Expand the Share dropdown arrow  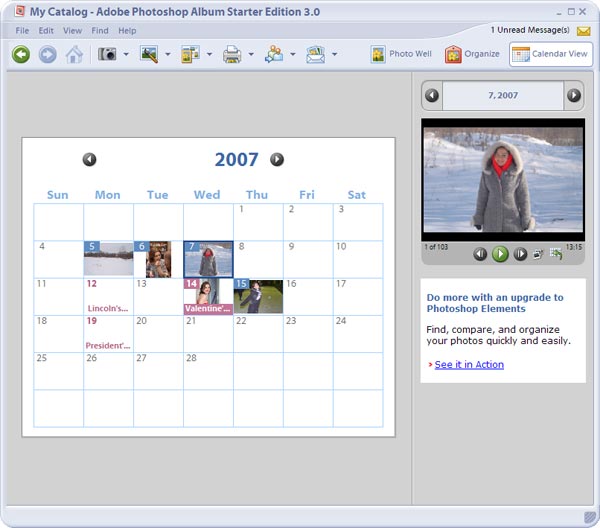pyautogui.click(x=293, y=54)
